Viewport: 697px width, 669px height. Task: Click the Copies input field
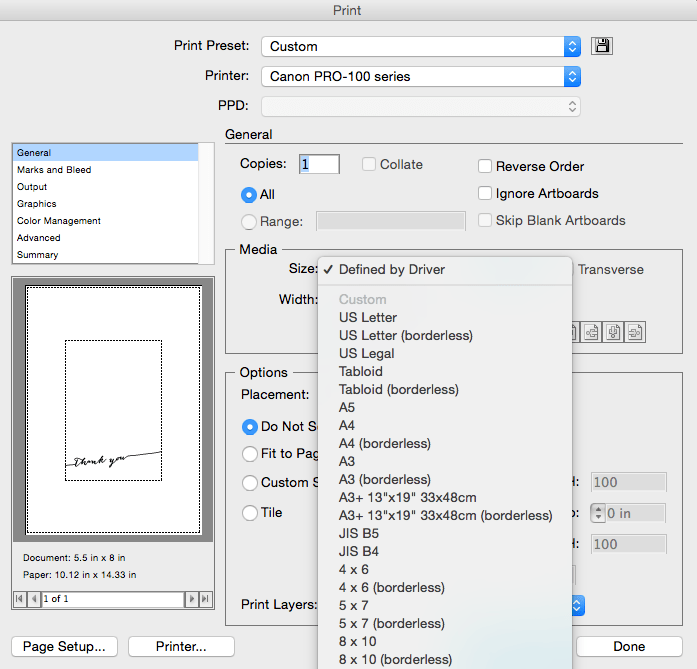319,164
